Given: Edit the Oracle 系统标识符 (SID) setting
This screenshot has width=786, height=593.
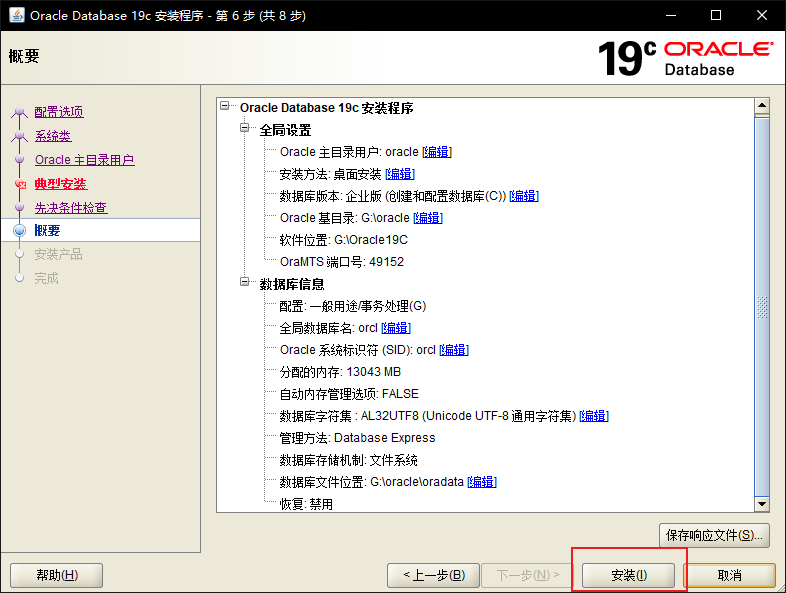Looking at the screenshot, I should tap(454, 350).
